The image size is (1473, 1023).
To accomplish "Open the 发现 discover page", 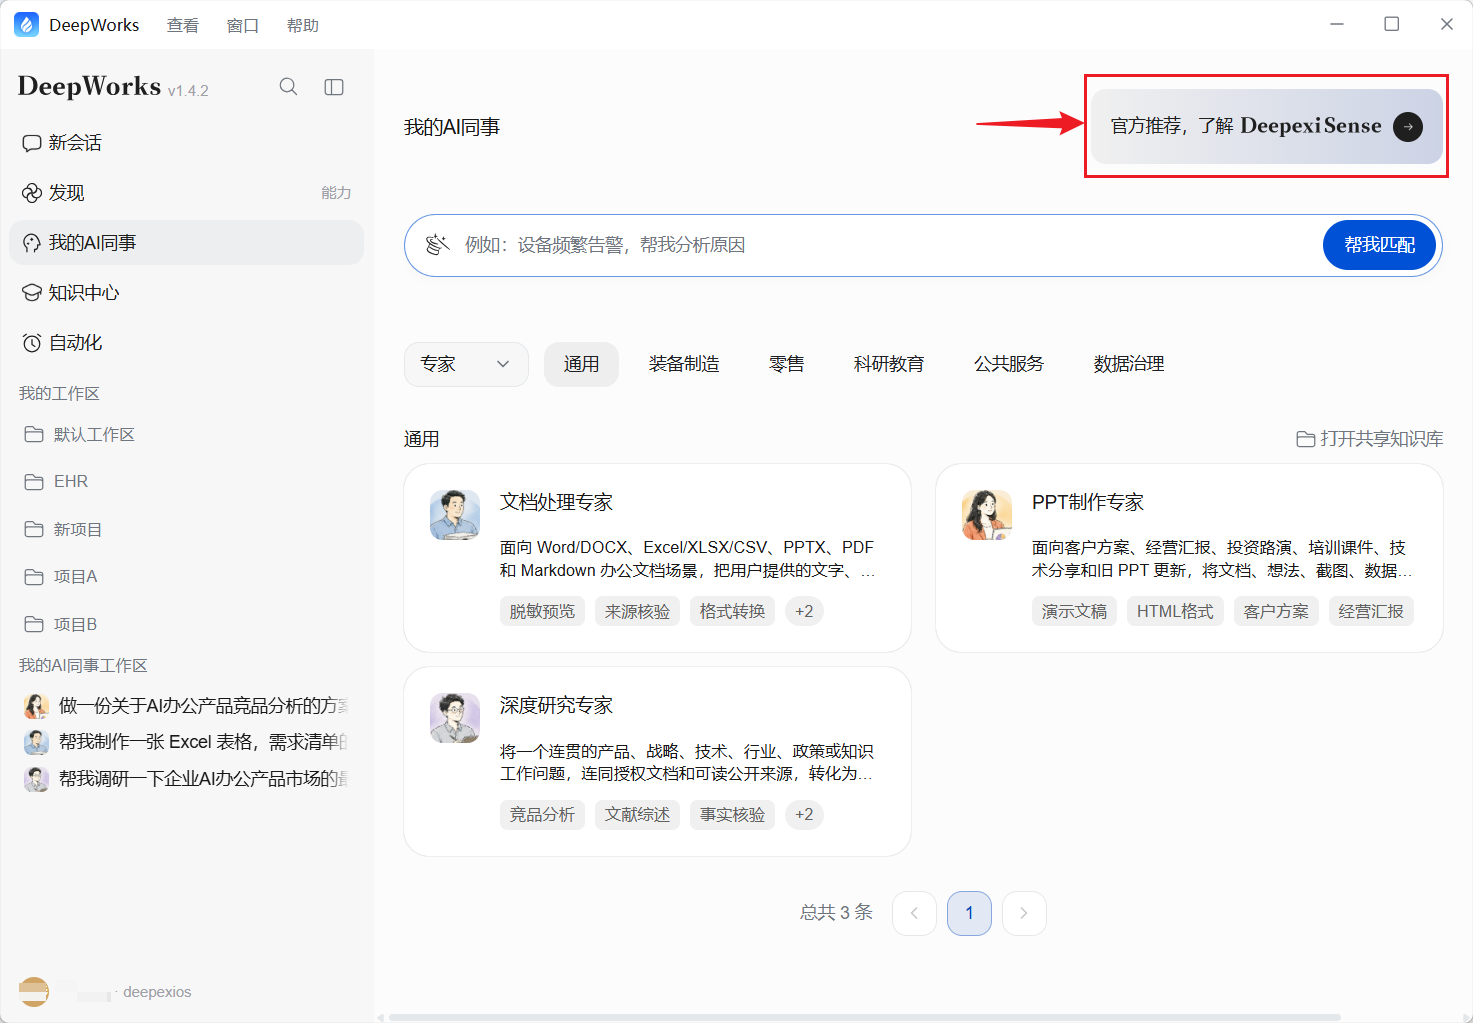I will 186,193.
